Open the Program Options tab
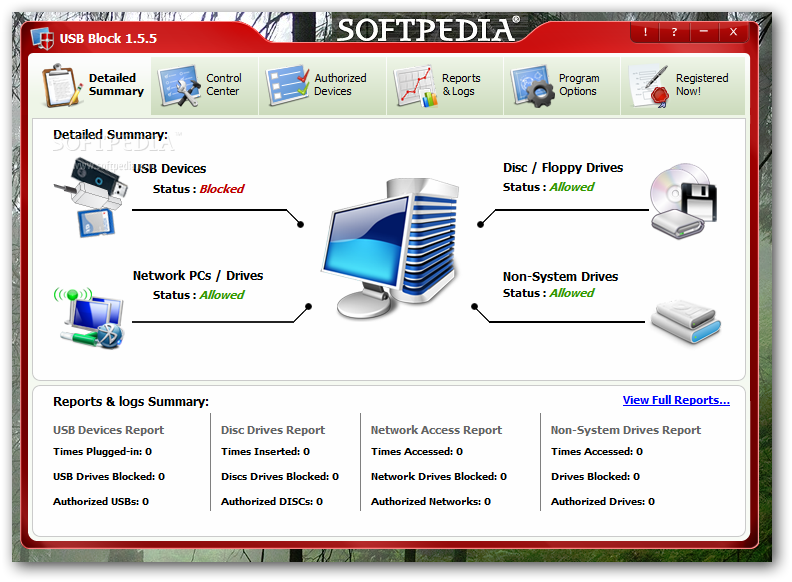Viewport: 792px width, 582px height. point(558,85)
